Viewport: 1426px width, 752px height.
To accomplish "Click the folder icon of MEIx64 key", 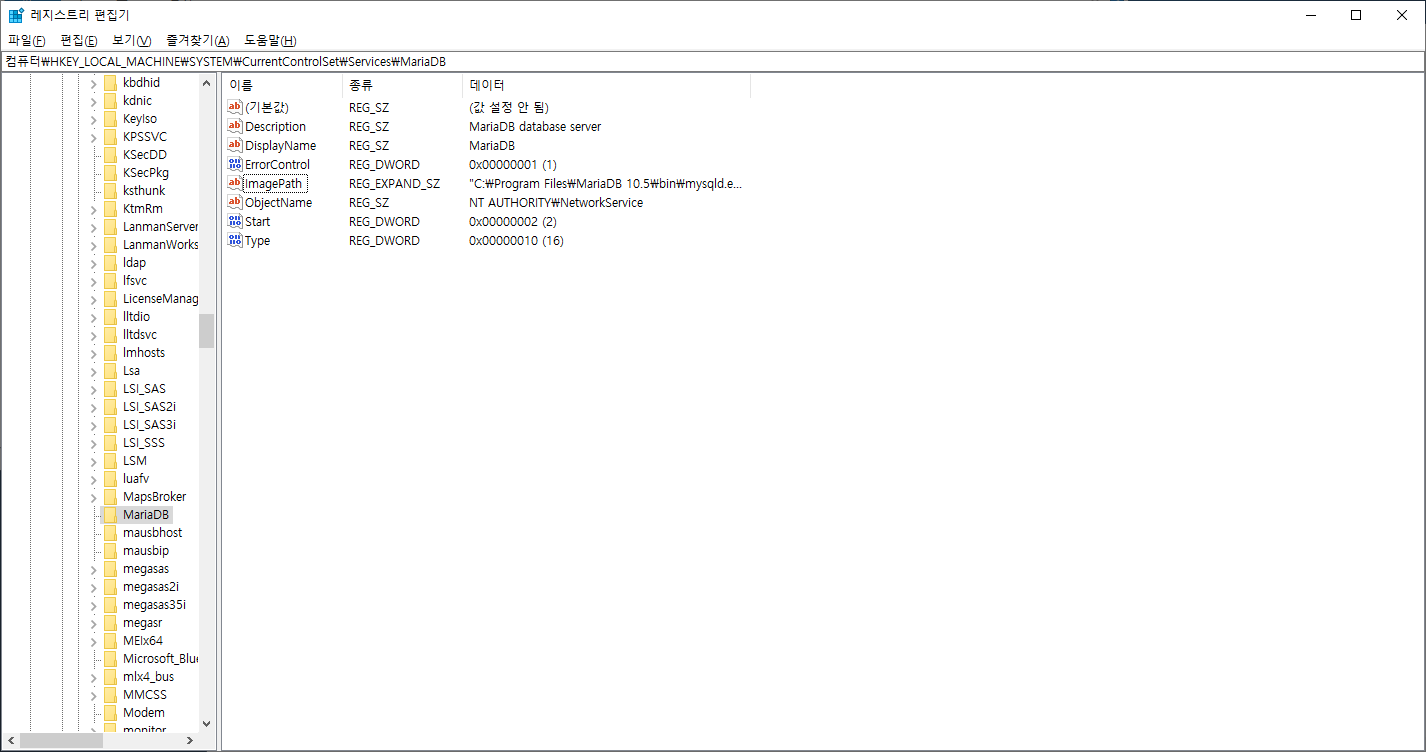I will pyautogui.click(x=110, y=640).
